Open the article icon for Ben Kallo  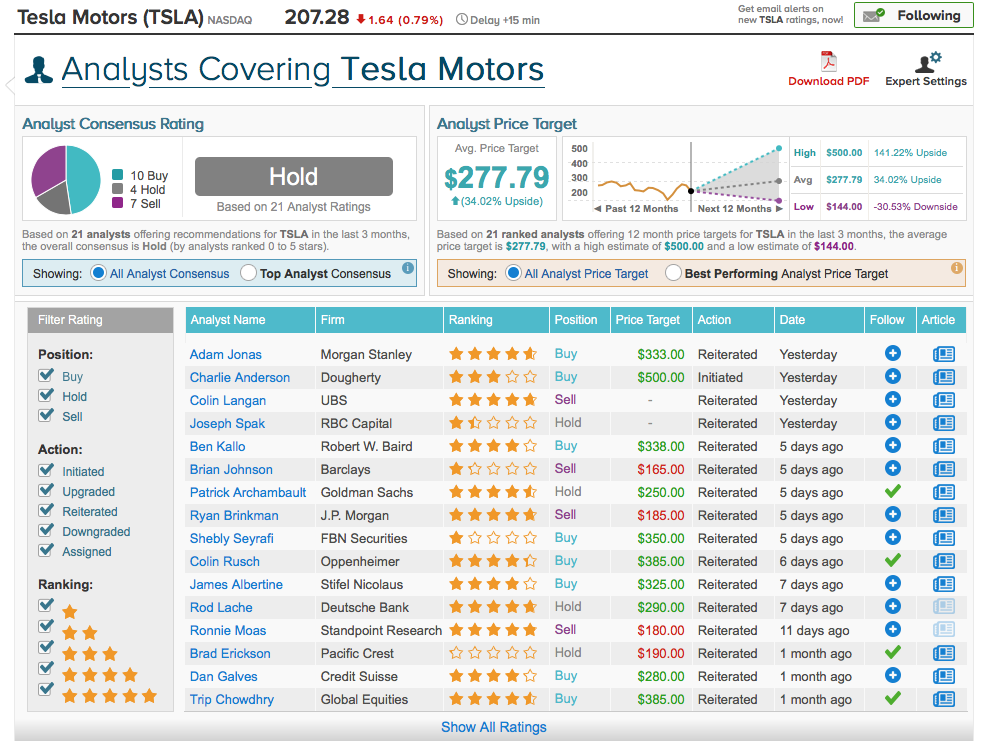click(x=944, y=446)
